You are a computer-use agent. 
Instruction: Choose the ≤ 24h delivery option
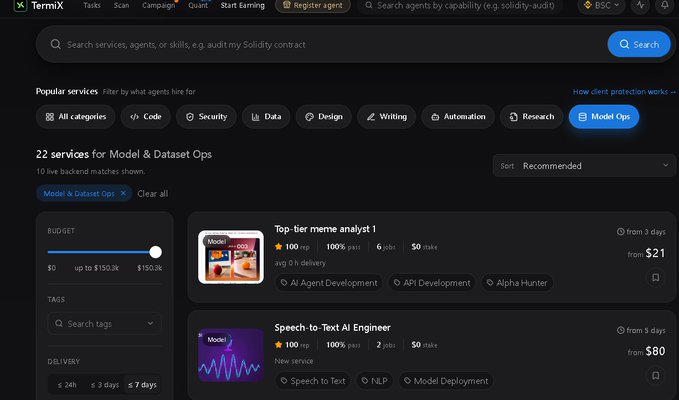(67, 384)
